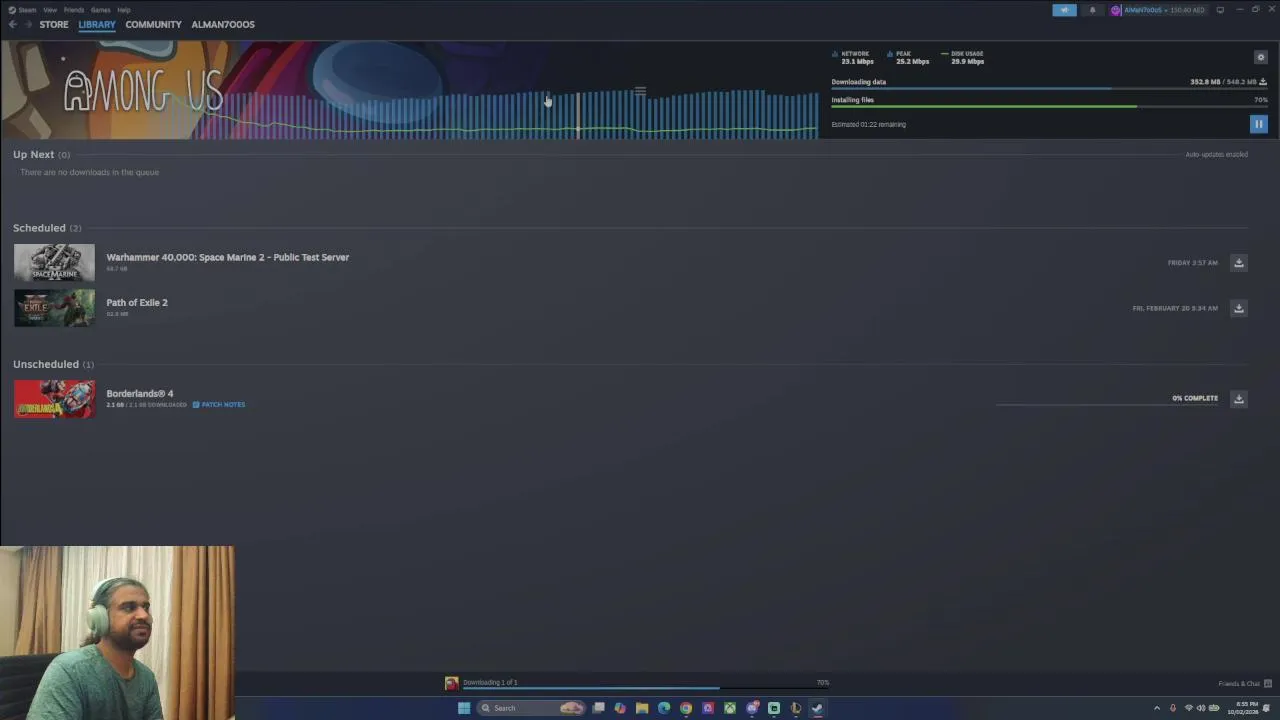1280x720 pixels.
Task: Switch to the STORE tab
Action: [x=54, y=24]
